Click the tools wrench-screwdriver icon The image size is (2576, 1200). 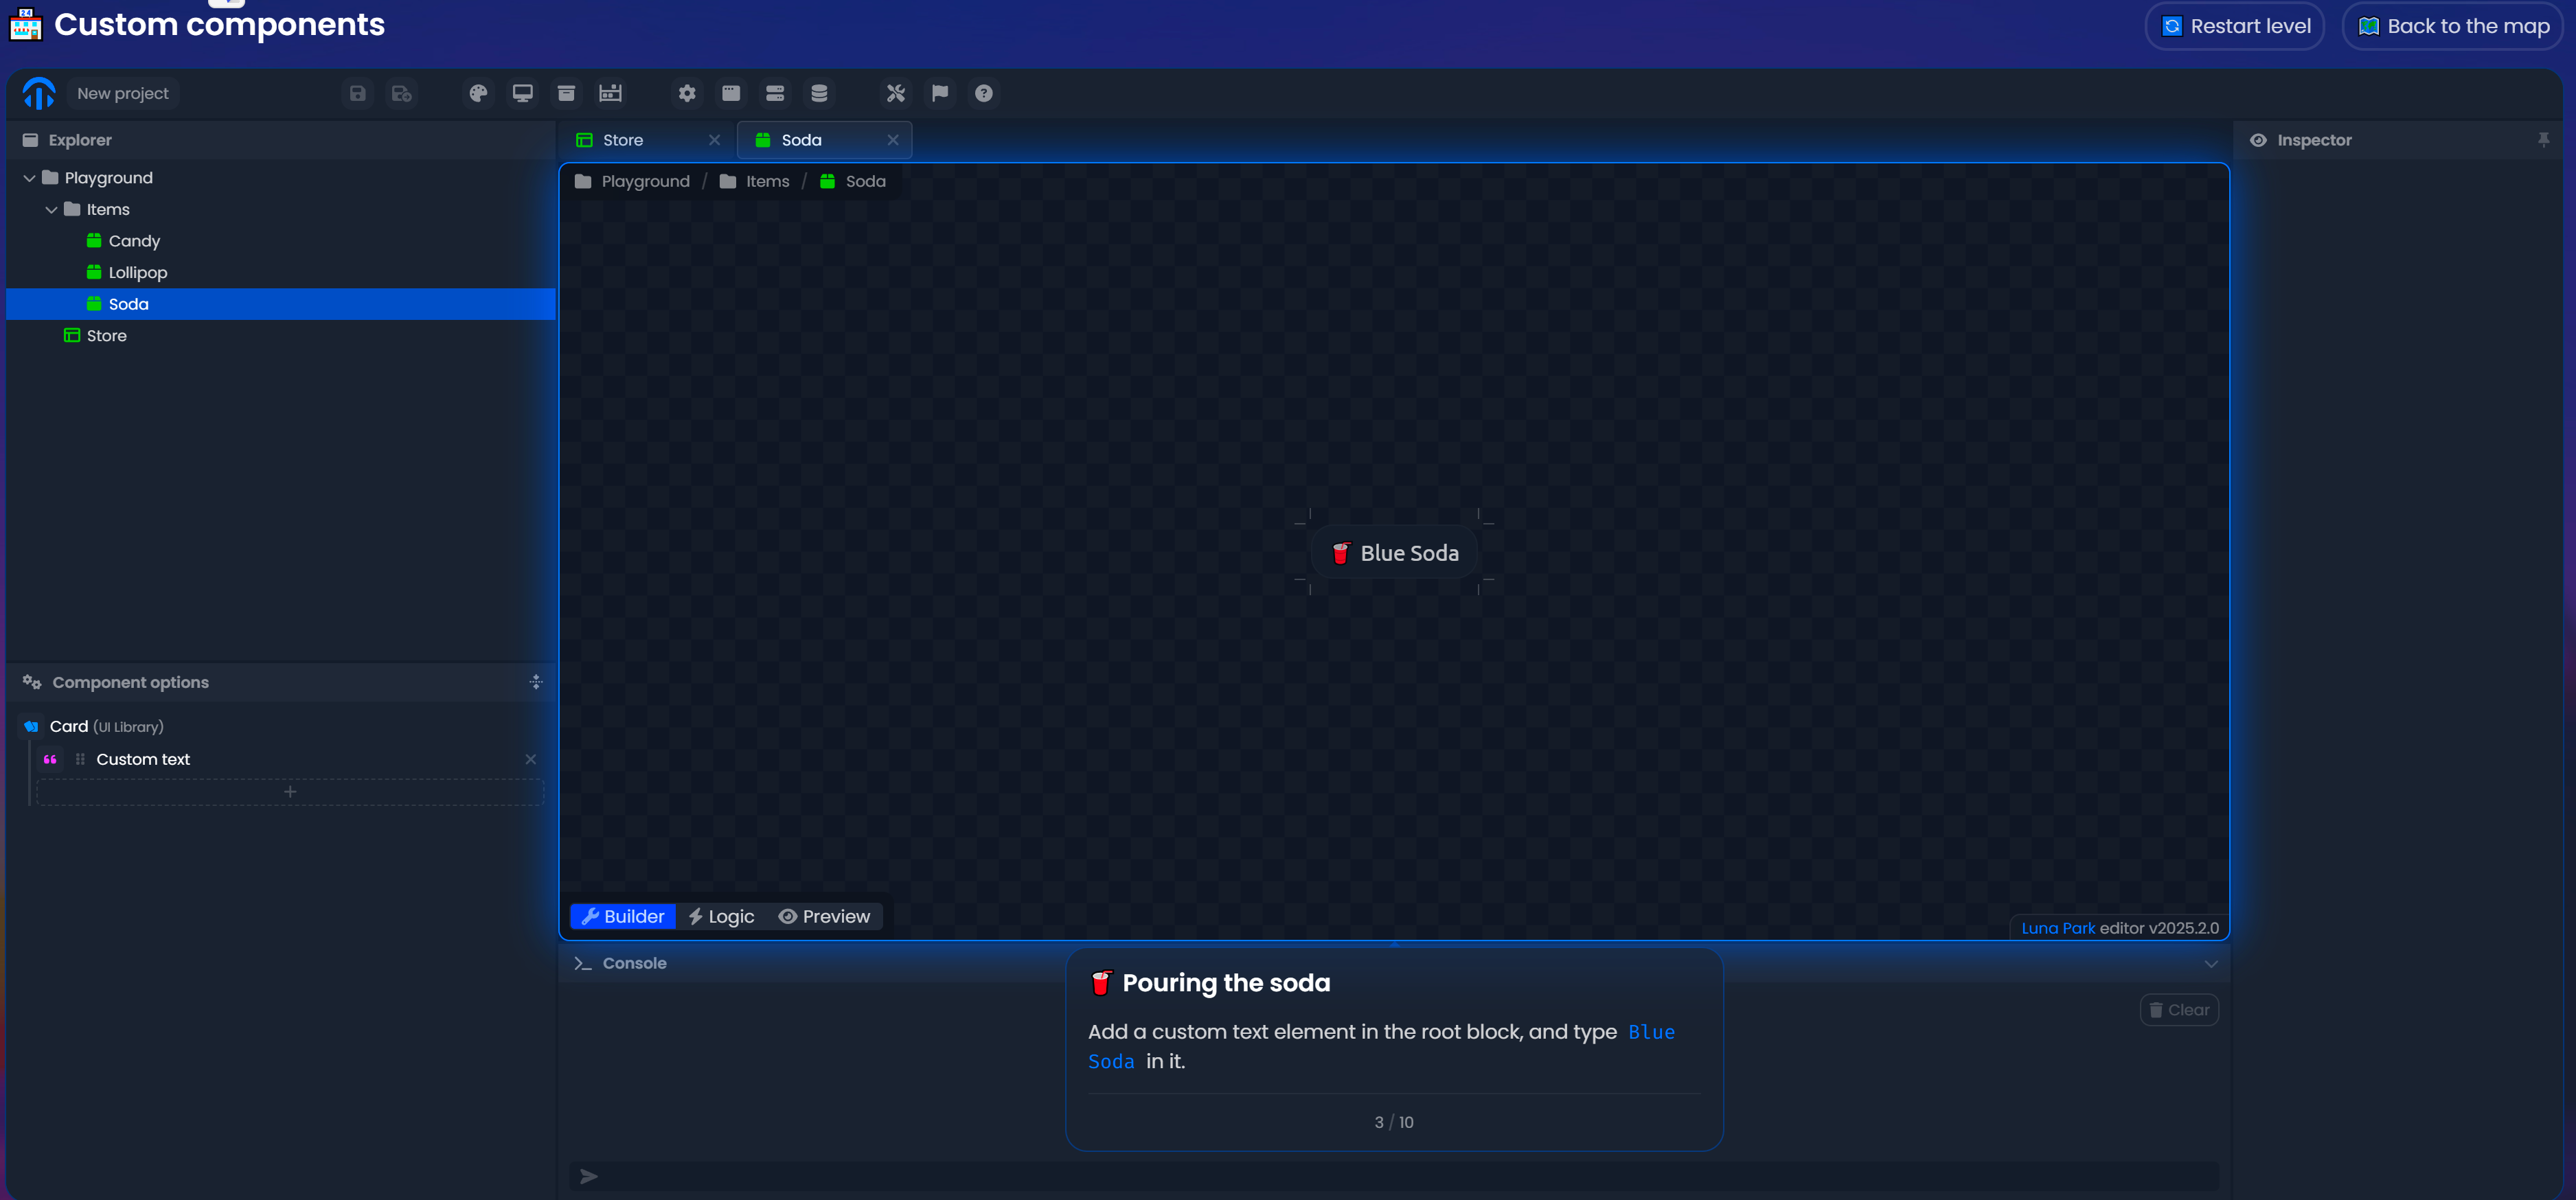pyautogui.click(x=895, y=93)
